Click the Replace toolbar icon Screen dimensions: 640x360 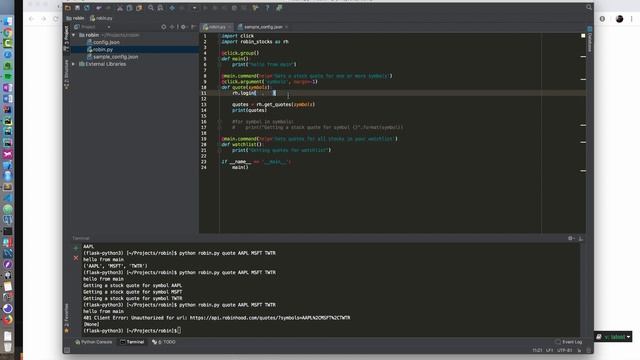[x=160, y=8]
